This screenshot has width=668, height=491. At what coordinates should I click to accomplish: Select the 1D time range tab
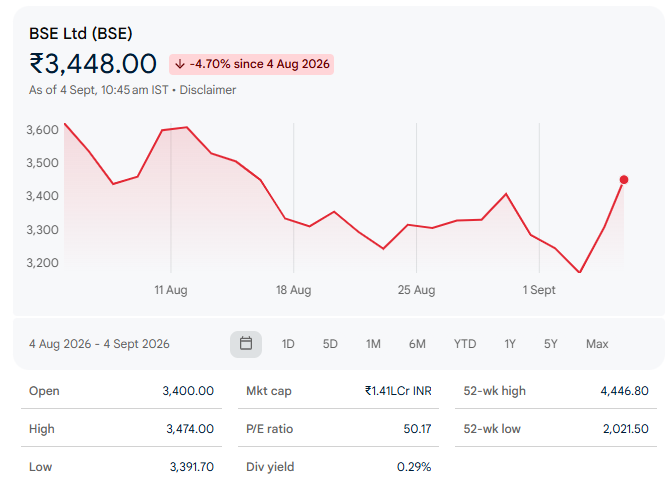click(288, 344)
